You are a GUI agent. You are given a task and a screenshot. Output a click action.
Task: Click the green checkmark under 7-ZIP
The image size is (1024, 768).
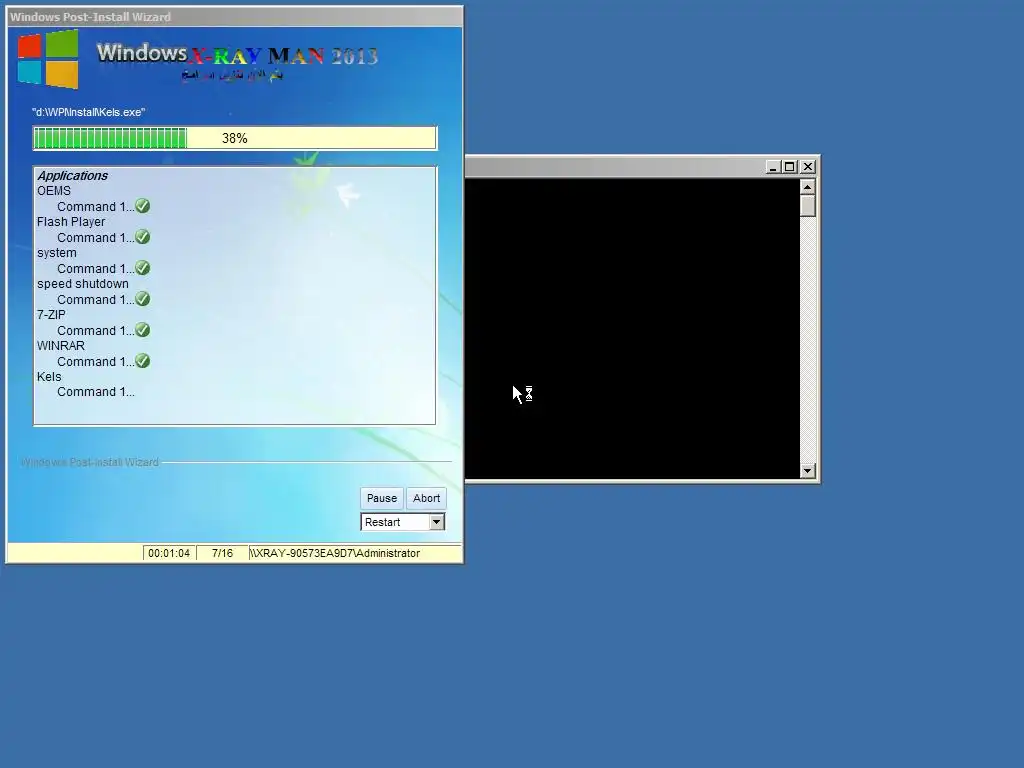(142, 330)
